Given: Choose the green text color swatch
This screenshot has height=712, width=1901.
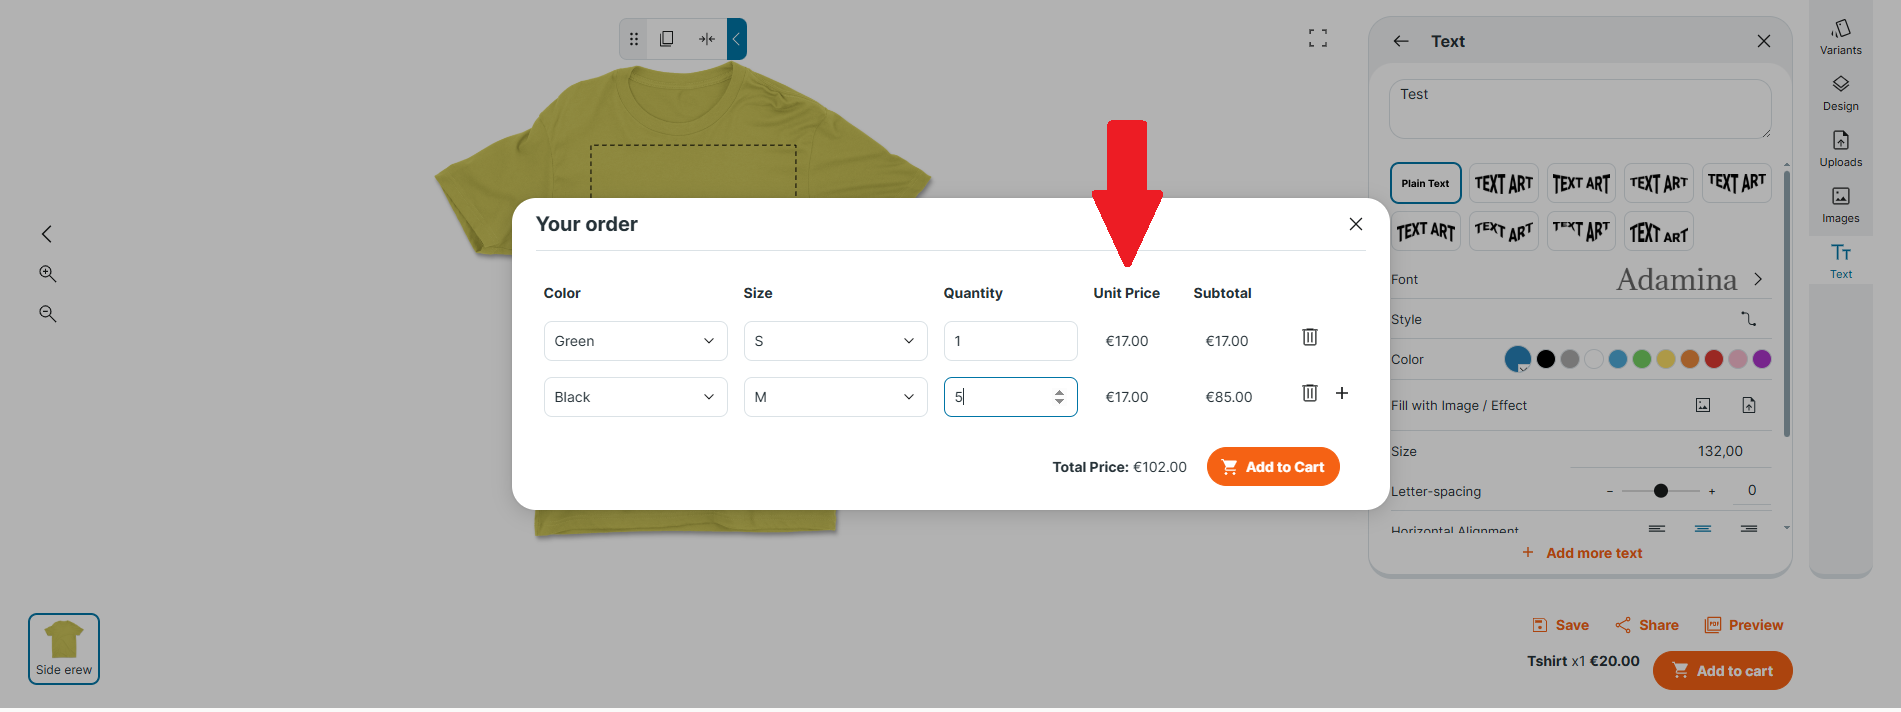Looking at the screenshot, I should pos(1642,359).
